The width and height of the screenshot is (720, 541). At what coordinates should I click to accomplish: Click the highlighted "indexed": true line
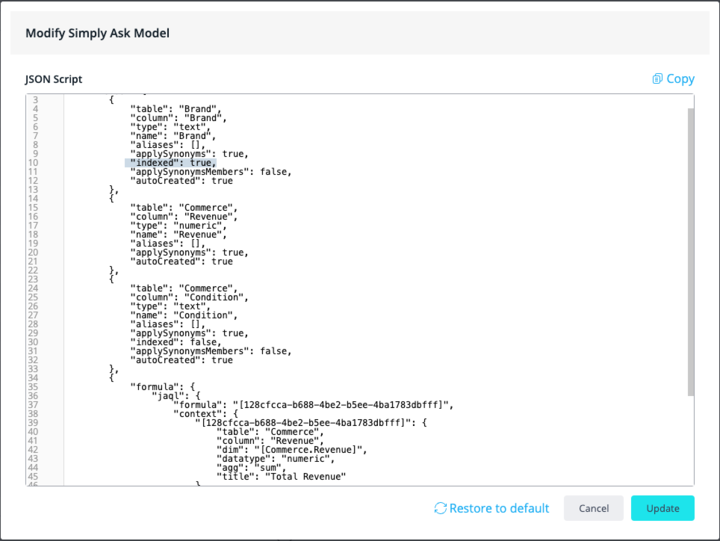171,163
